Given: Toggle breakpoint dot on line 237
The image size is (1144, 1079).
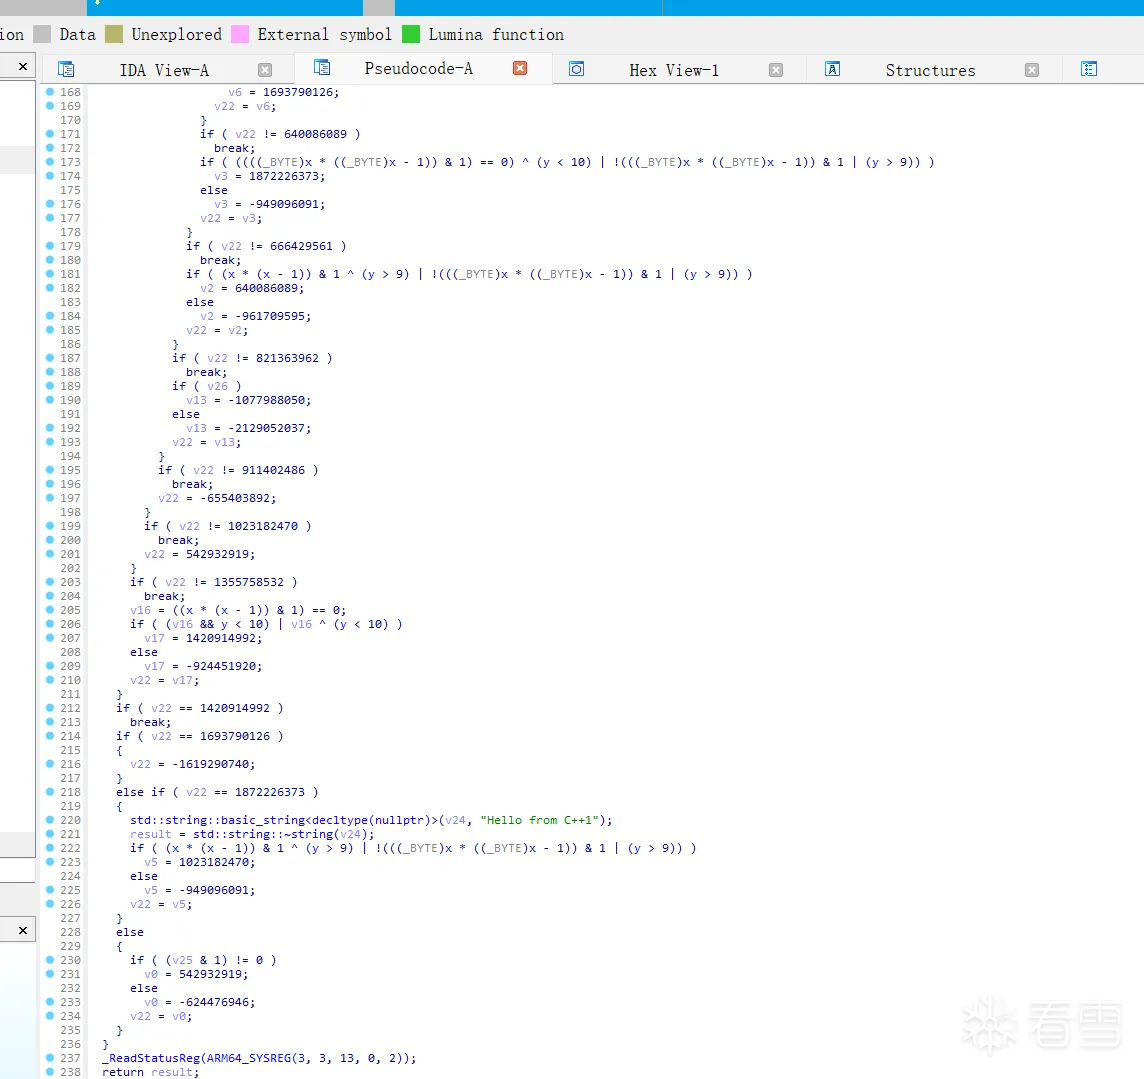Looking at the screenshot, I should 50,1058.
